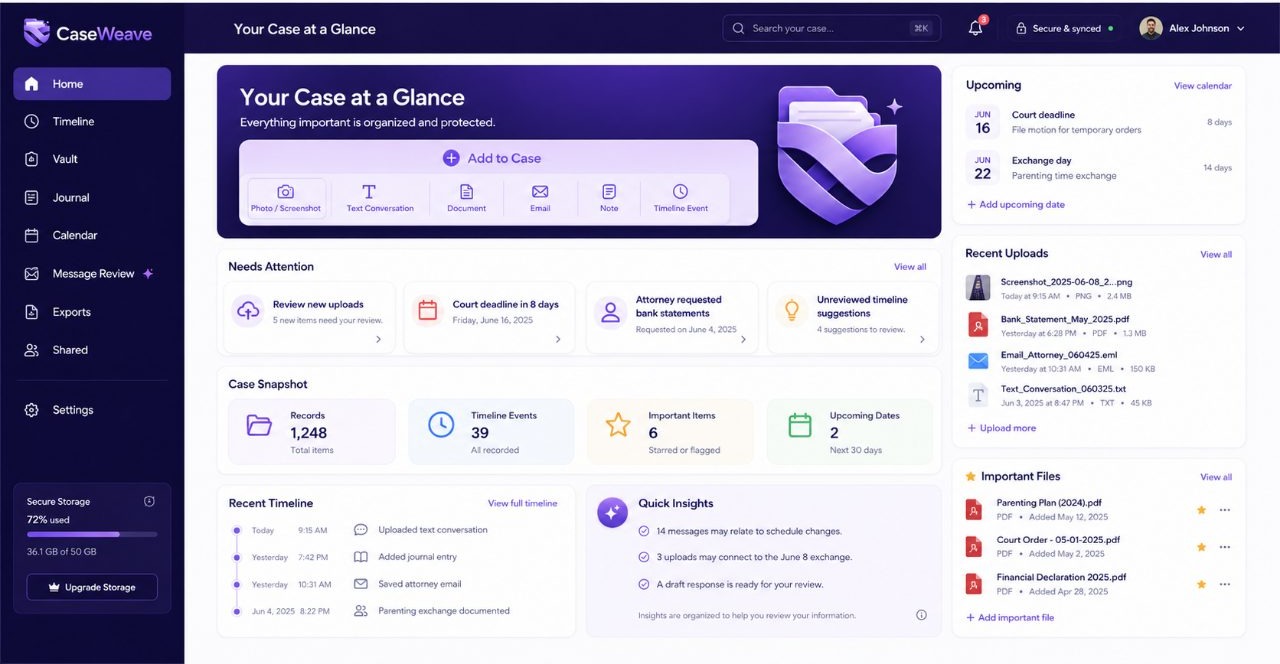The height and width of the screenshot is (664, 1280).
Task: Check the 14 messages schedule changes insight
Action: pos(644,531)
